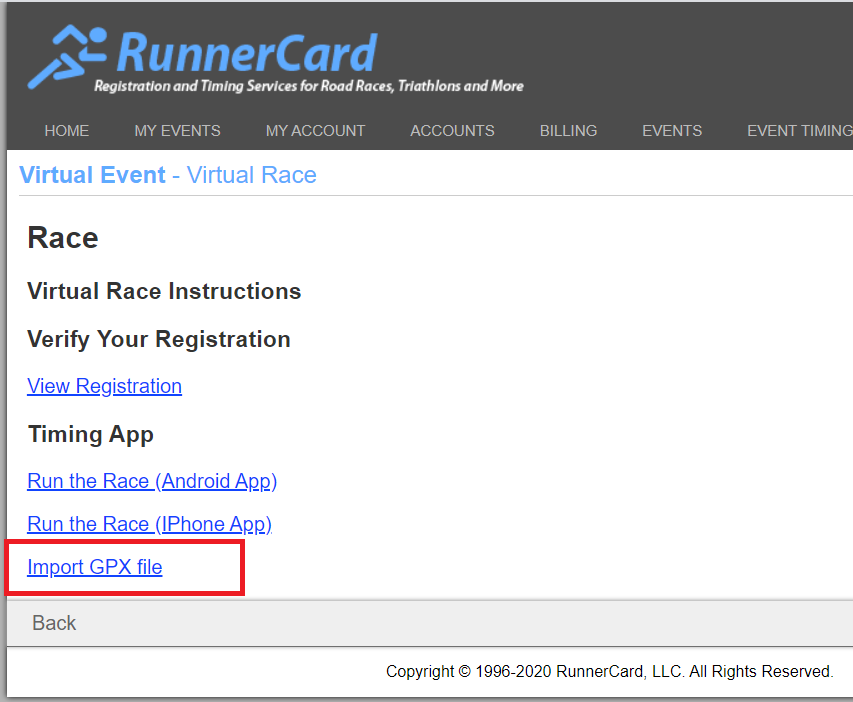Follow the Run the Race Android App link
Viewport: 853px width, 702px height.
point(152,481)
